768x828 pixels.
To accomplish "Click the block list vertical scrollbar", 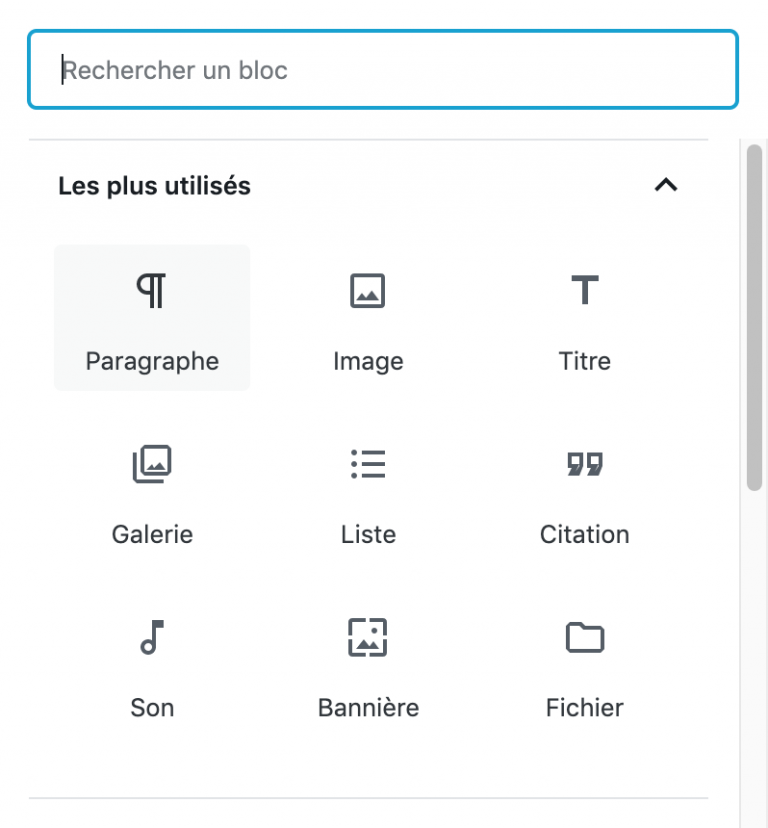I will tap(754, 318).
